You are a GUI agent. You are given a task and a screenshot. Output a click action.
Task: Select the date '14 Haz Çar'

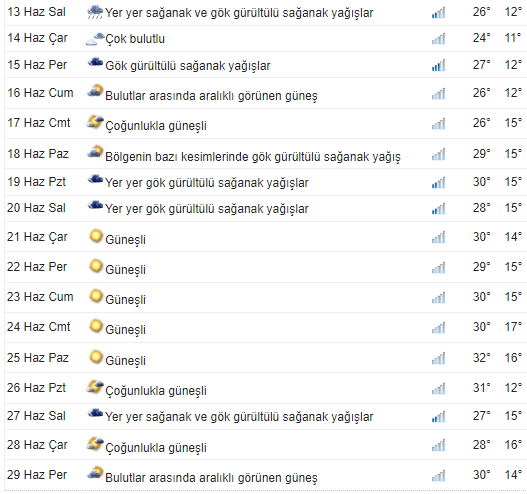coord(37,38)
